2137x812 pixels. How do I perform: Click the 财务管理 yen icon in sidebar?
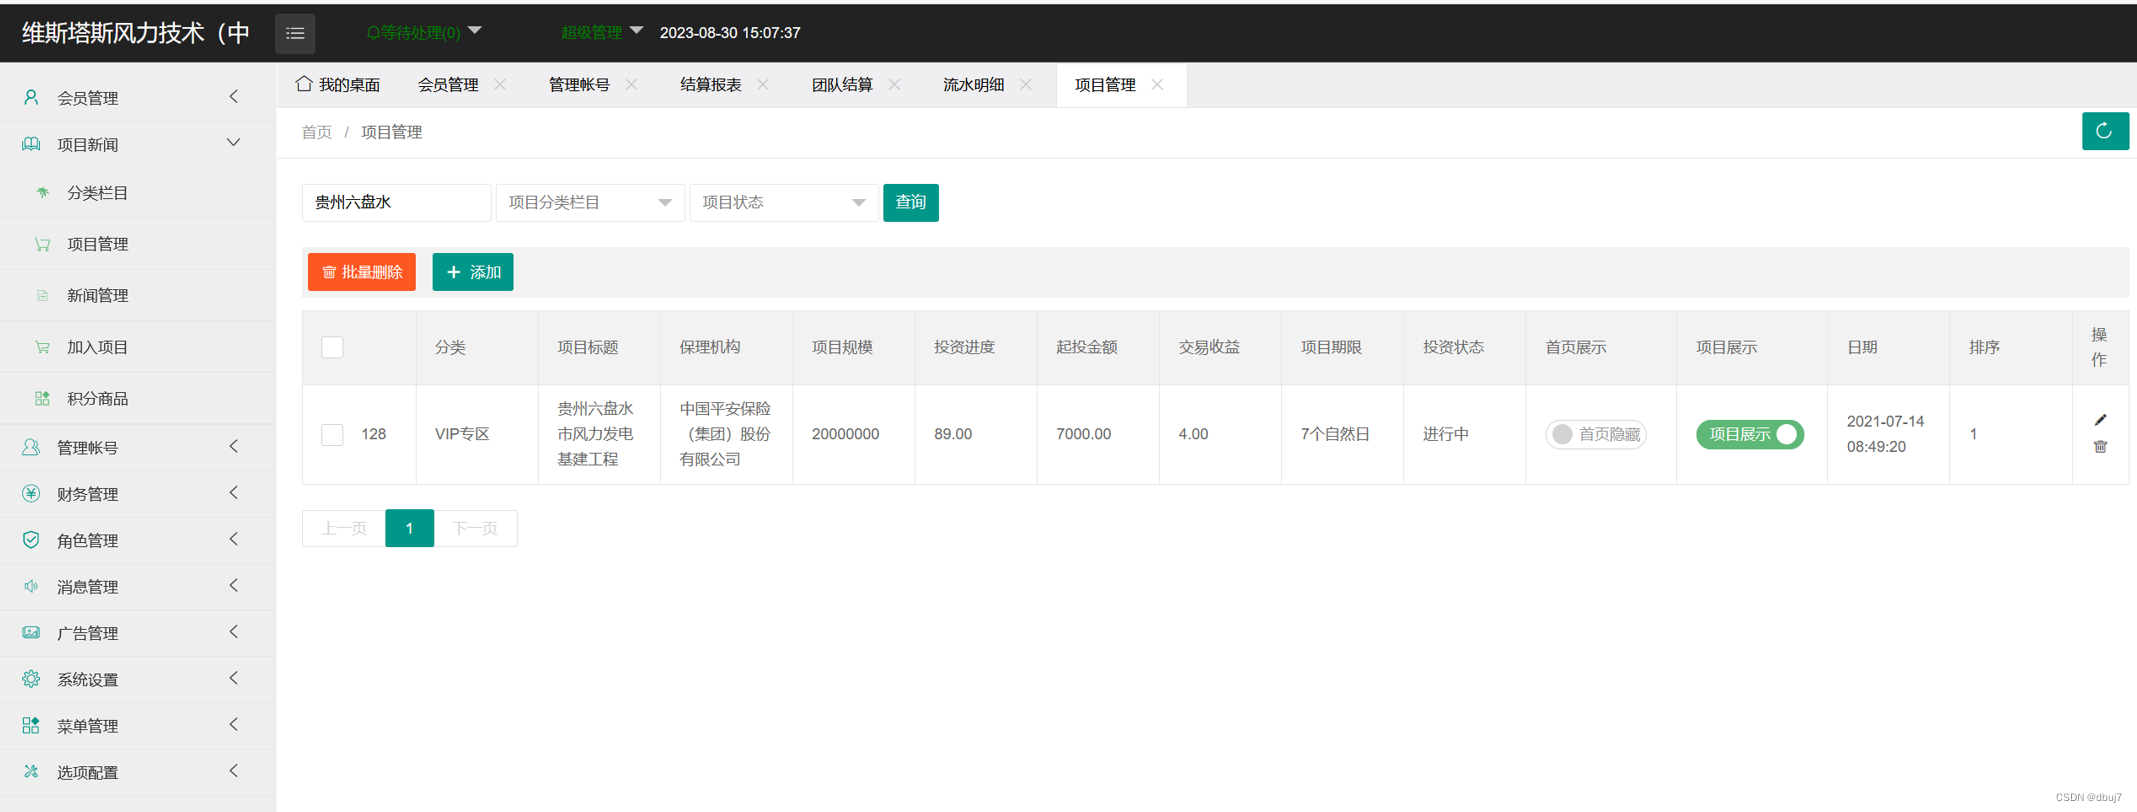(31, 493)
